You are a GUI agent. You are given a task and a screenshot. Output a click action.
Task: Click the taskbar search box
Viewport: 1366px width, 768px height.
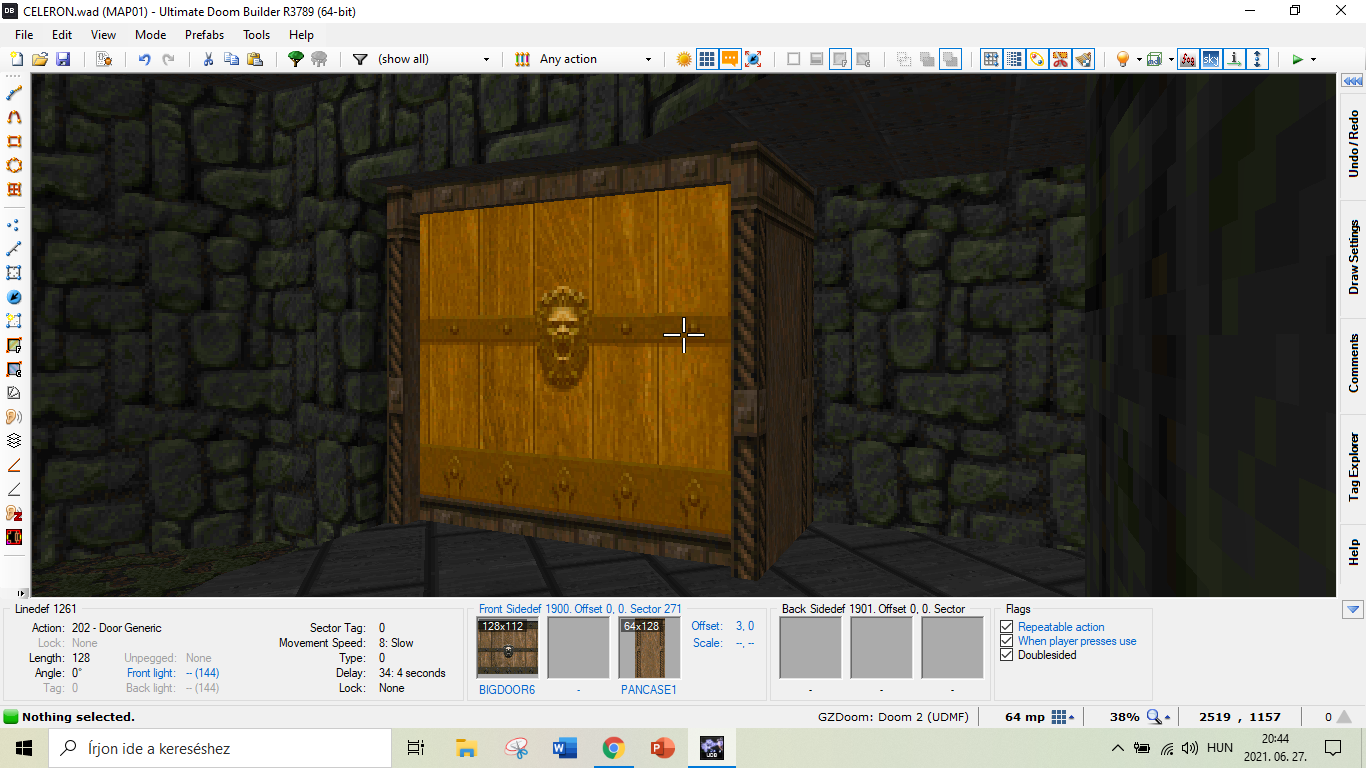click(220, 747)
